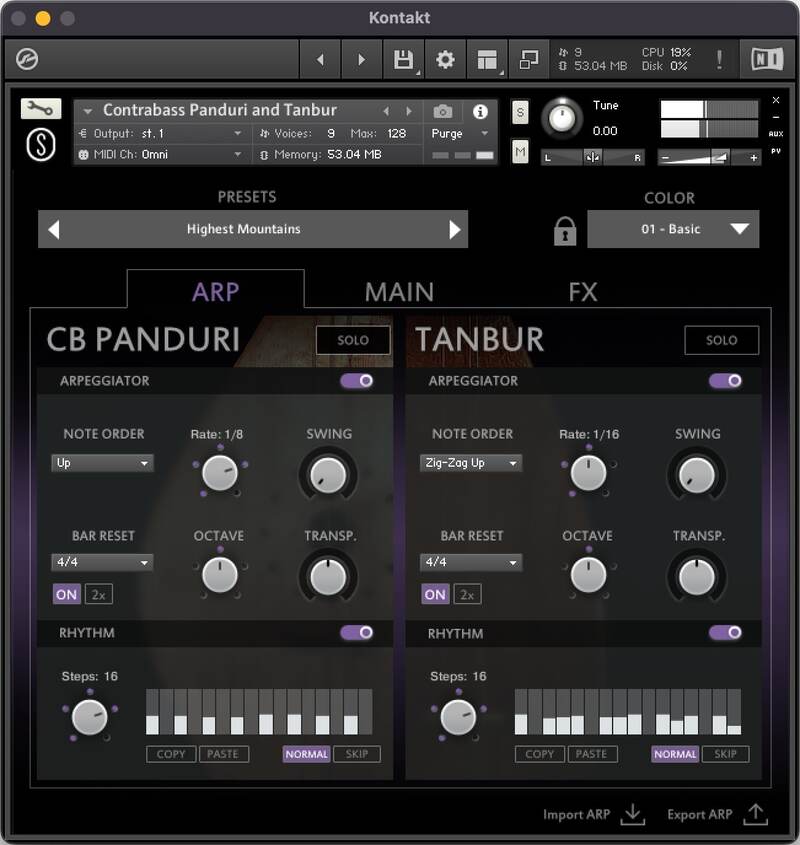Viewport: 800px width, 845px height.
Task: Switch to the MAIN tab
Action: (398, 291)
